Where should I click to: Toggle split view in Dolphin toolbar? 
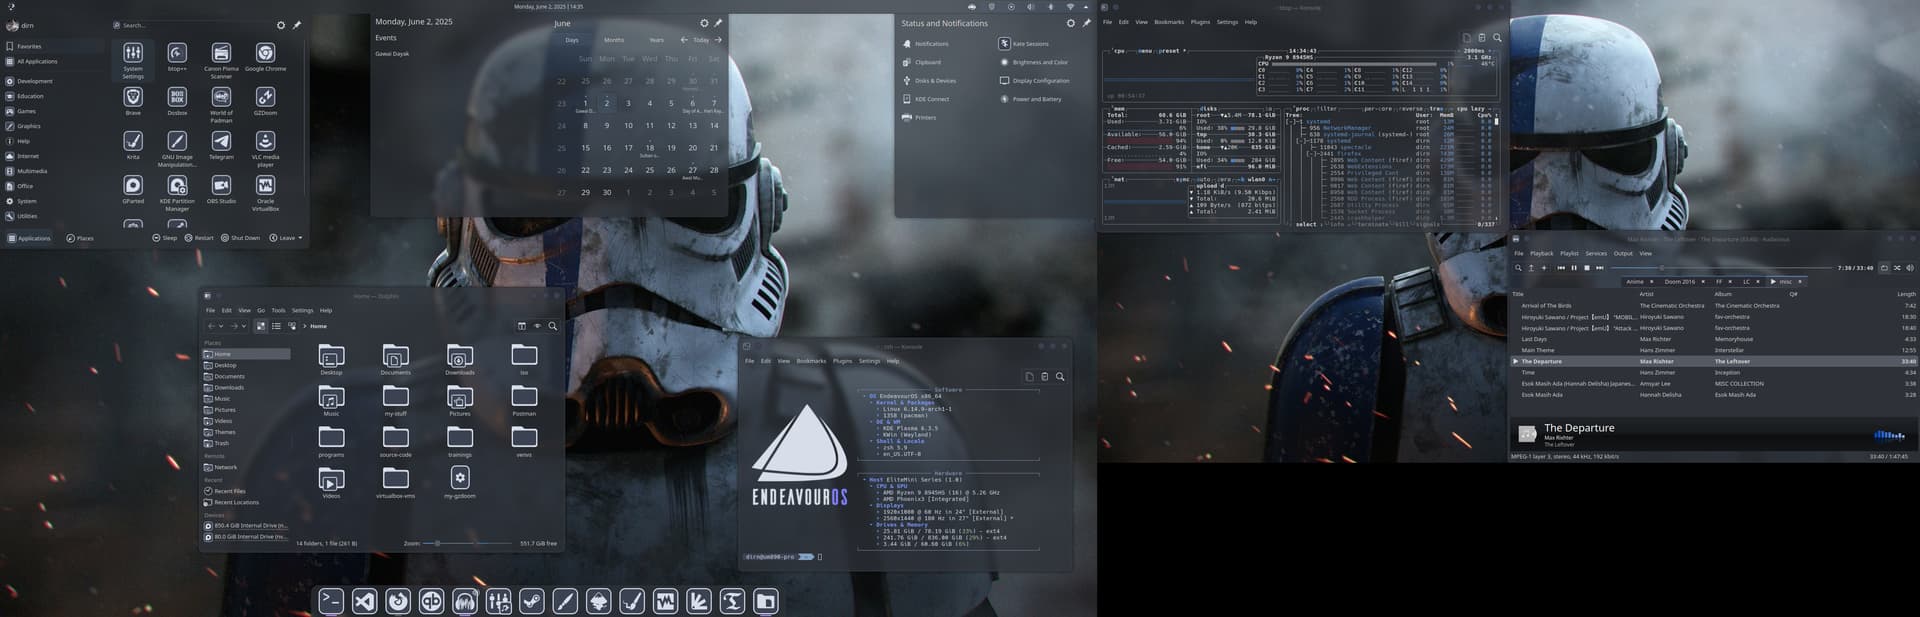tap(521, 326)
